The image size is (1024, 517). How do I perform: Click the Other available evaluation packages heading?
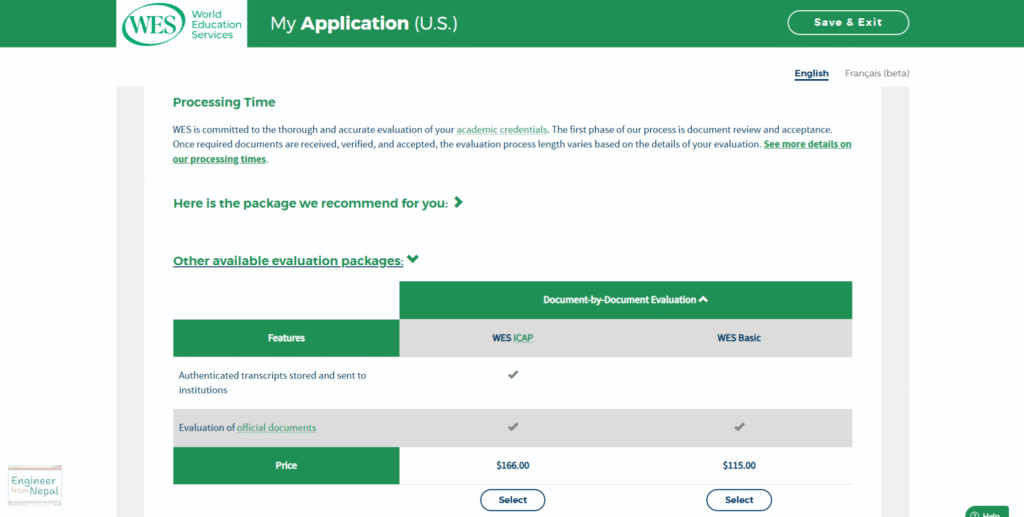click(x=288, y=260)
